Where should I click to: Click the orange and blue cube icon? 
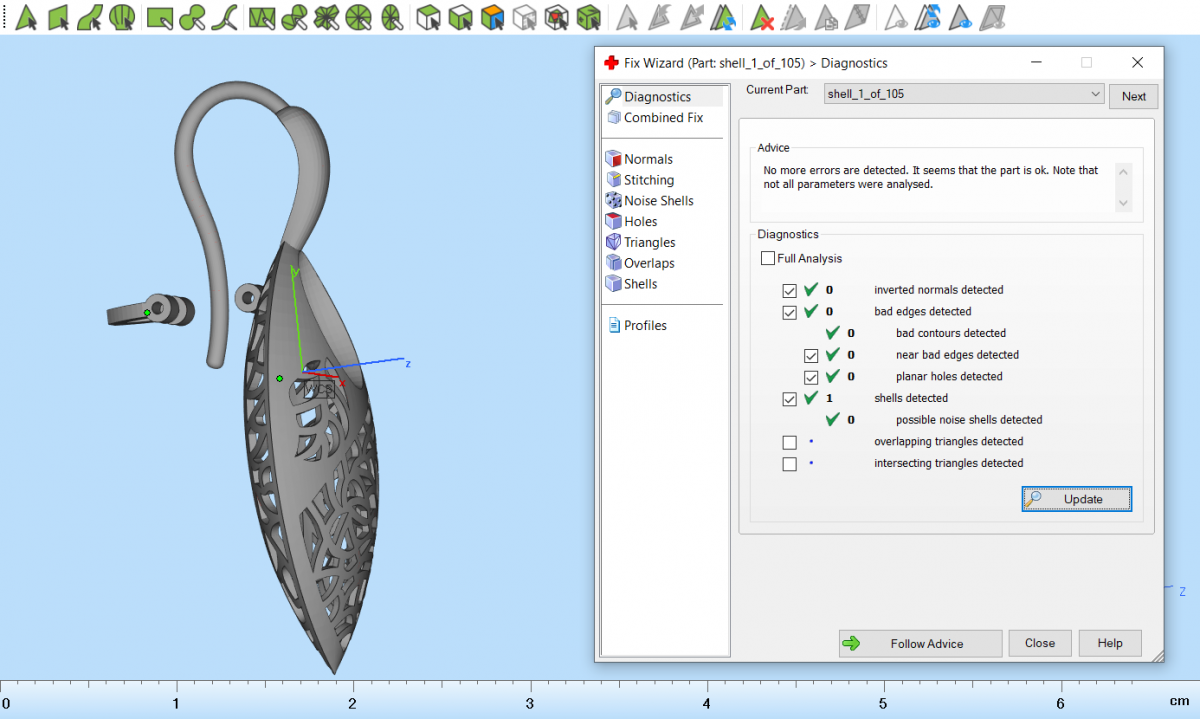pyautogui.click(x=491, y=17)
